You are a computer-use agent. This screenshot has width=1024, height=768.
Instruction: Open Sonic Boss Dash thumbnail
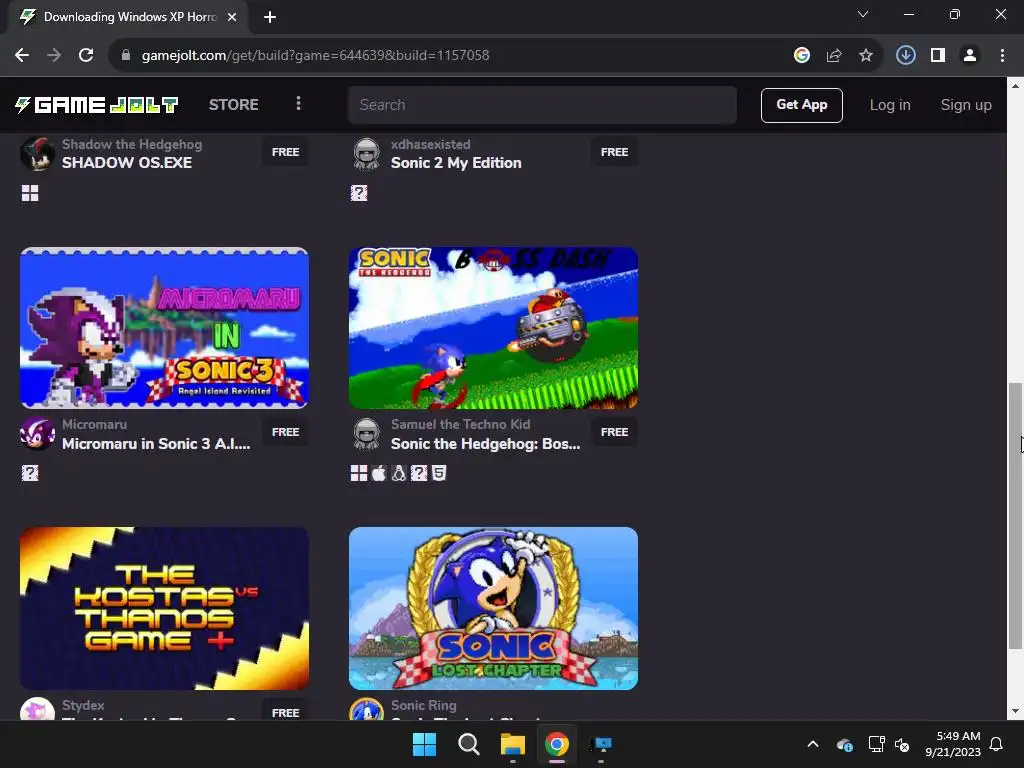pos(493,328)
